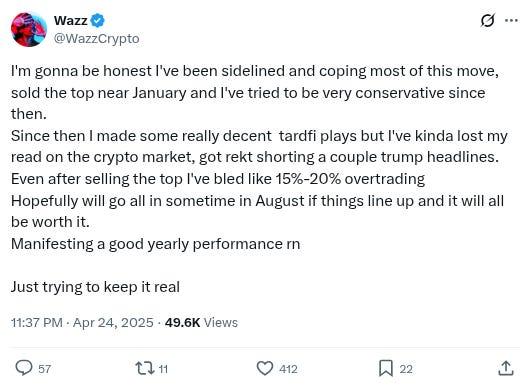
Task: Open the @WazzCrypto handle link
Action: click(x=96, y=39)
